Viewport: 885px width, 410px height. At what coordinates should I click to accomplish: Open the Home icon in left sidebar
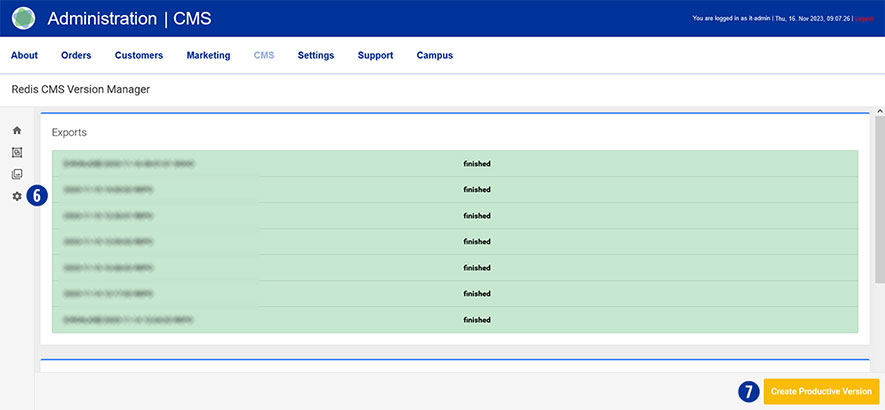coord(17,130)
